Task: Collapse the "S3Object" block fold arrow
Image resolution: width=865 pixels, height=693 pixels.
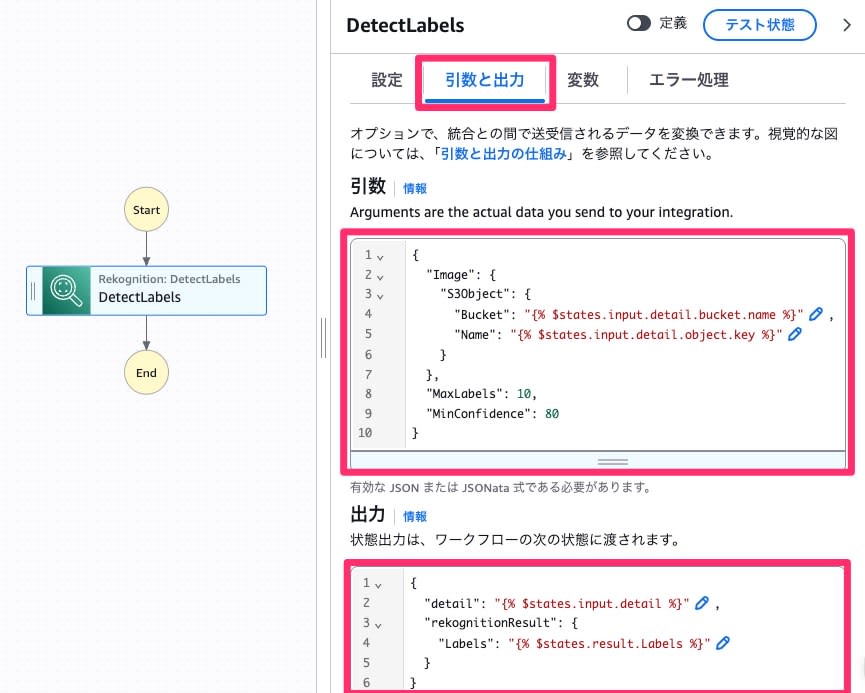Action: click(x=380, y=296)
